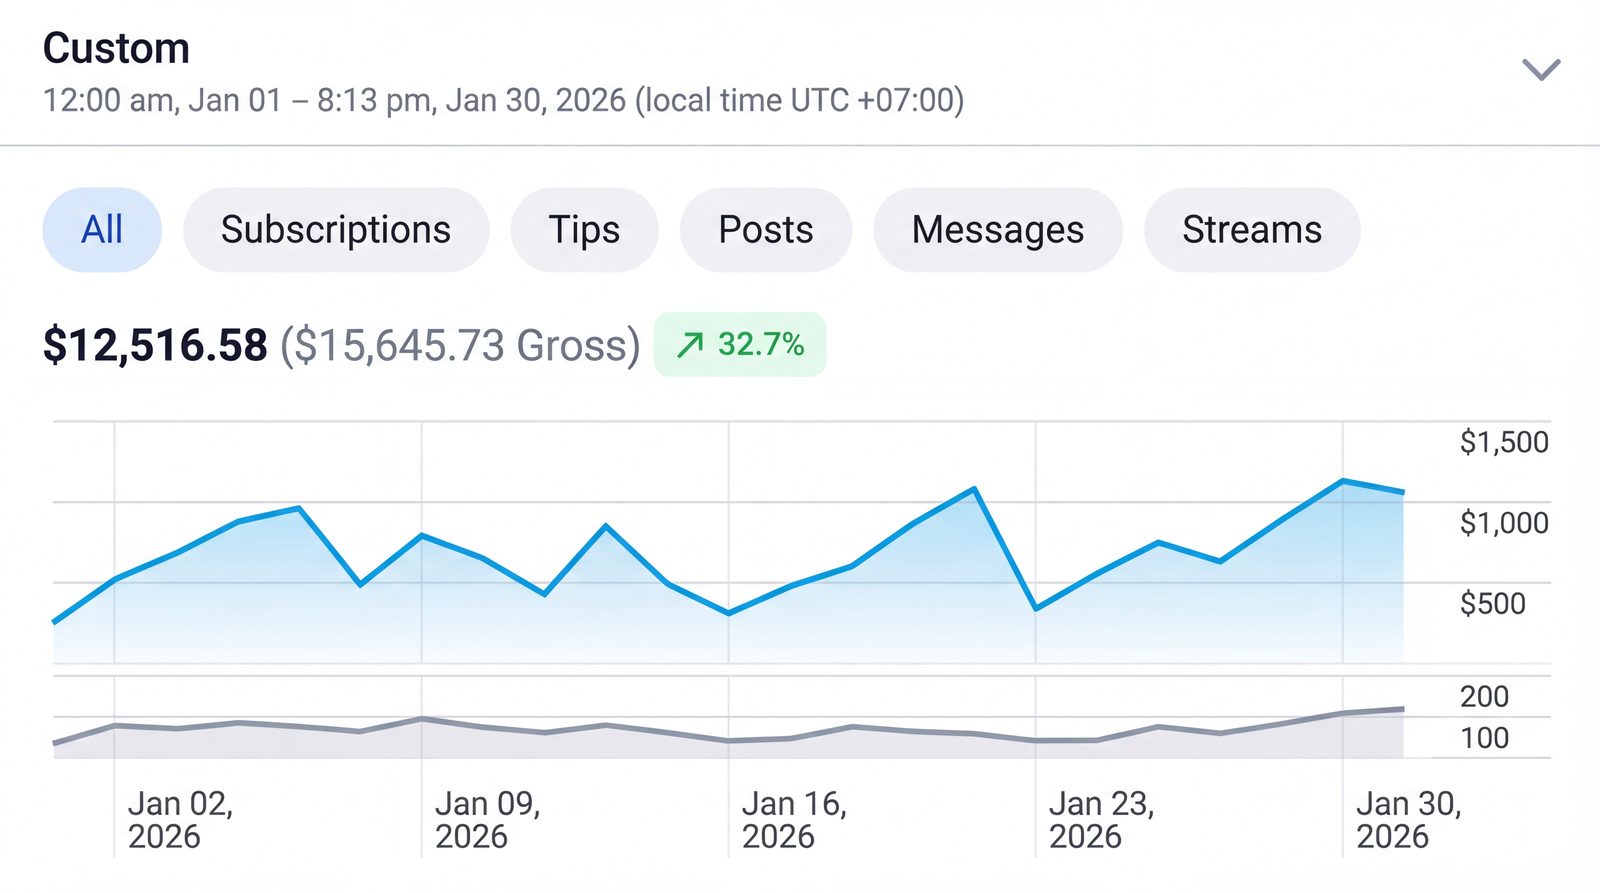Select the Jan 09, 2026 axis marker
The image size is (1600, 893).
coord(487,820)
